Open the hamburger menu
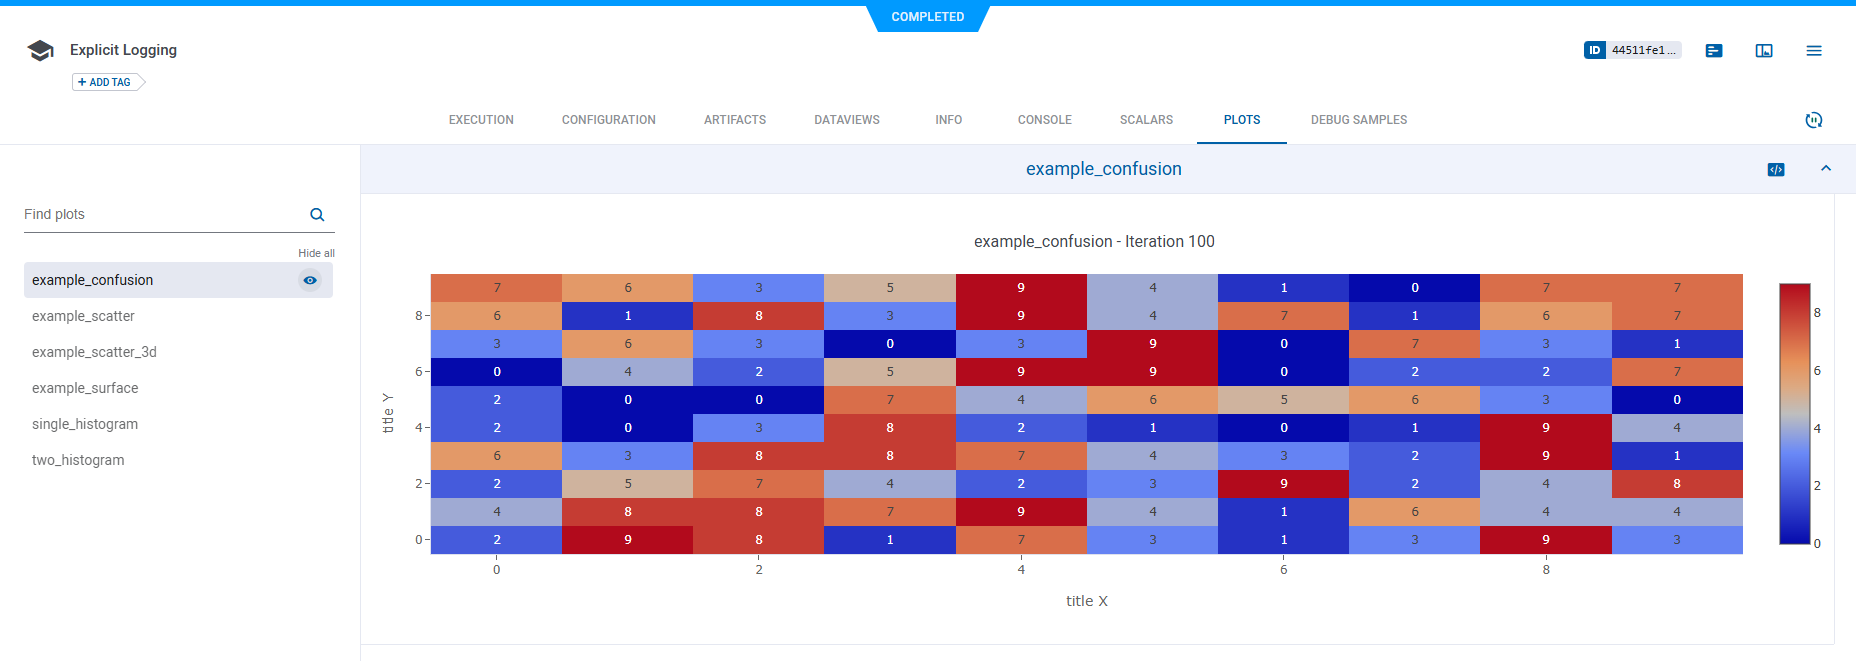 [x=1814, y=51]
